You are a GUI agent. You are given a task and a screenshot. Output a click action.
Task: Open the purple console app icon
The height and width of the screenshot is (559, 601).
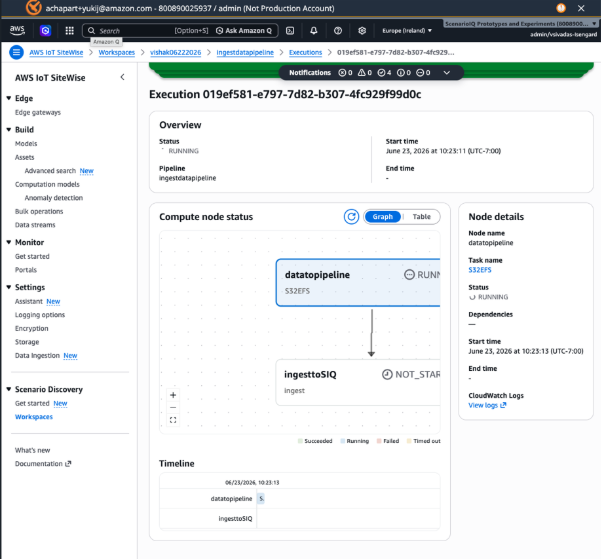[x=45, y=31]
